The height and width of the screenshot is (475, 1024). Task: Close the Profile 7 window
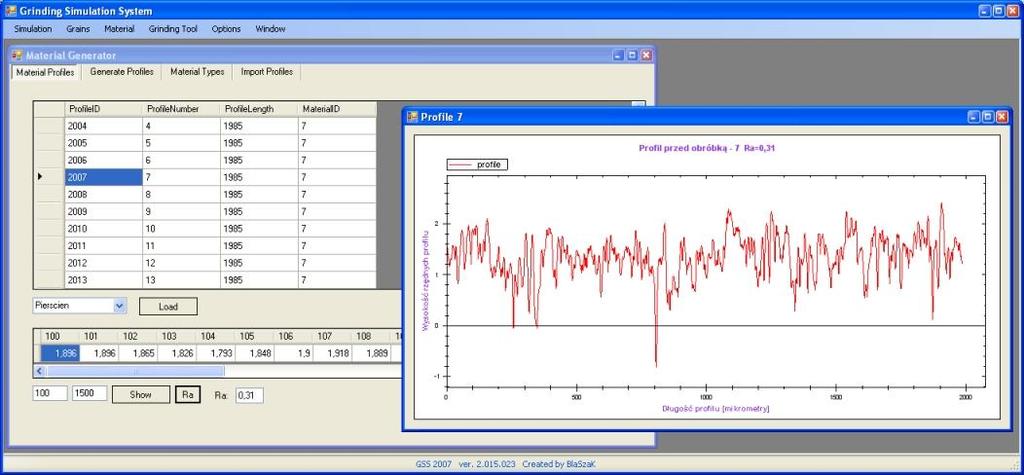click(x=1002, y=117)
